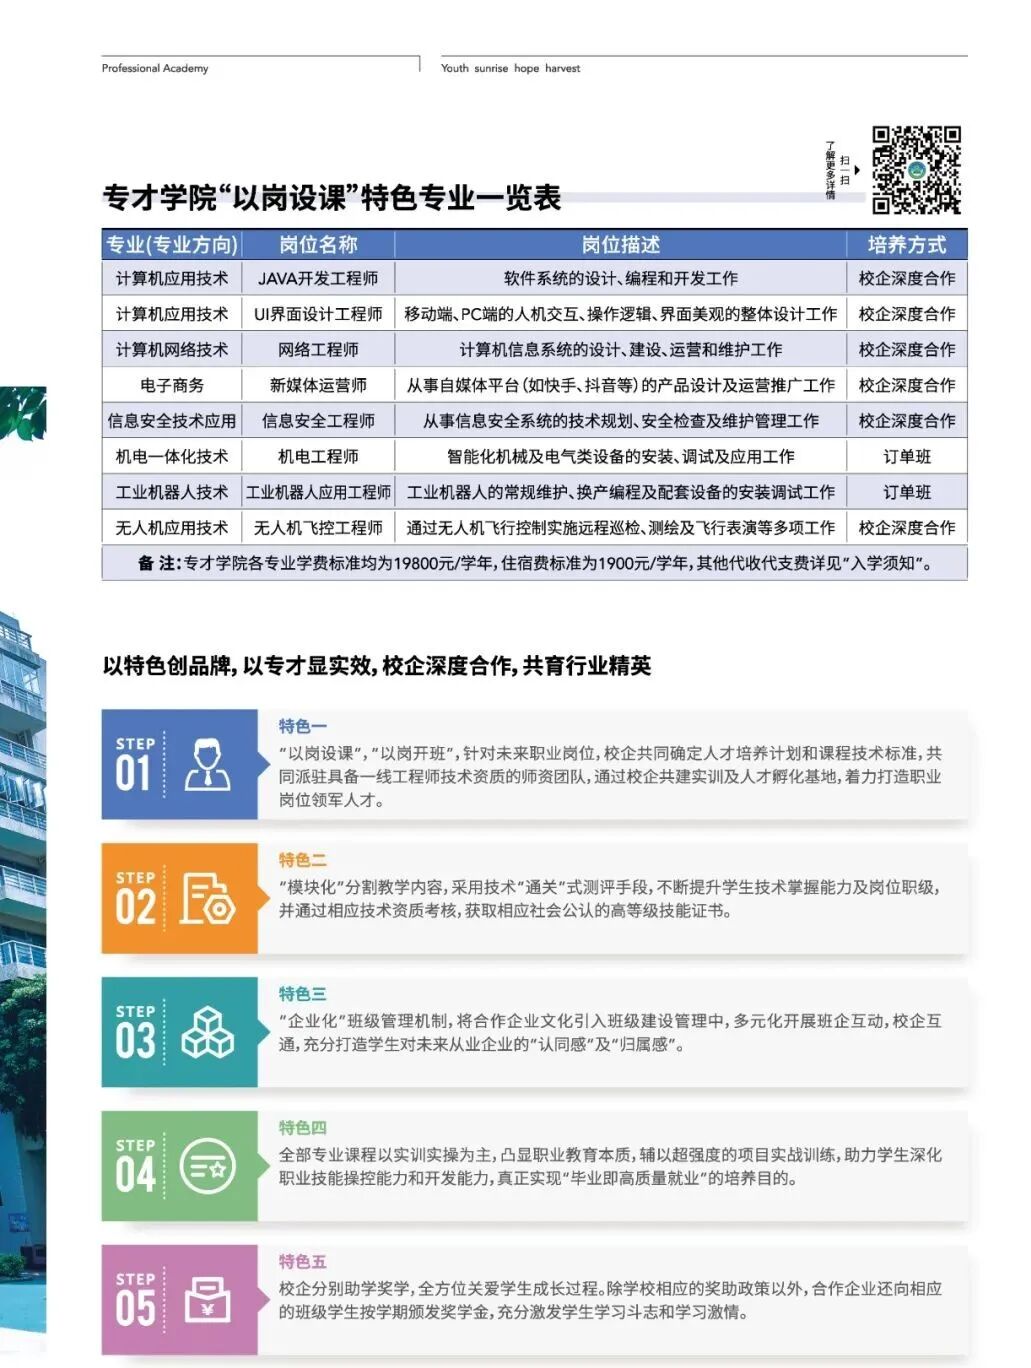1031x1368 pixels.
Task: Select the STEP 03 stacked cubes icon
Action: (x=208, y=1034)
